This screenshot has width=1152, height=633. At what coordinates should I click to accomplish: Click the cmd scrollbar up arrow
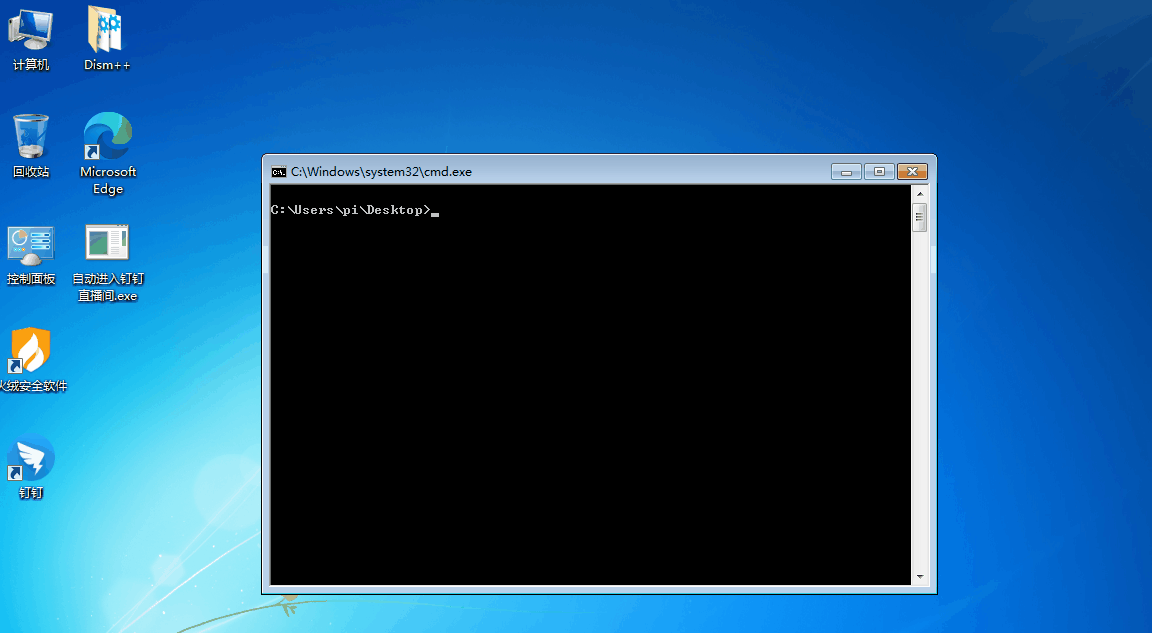coord(920,194)
